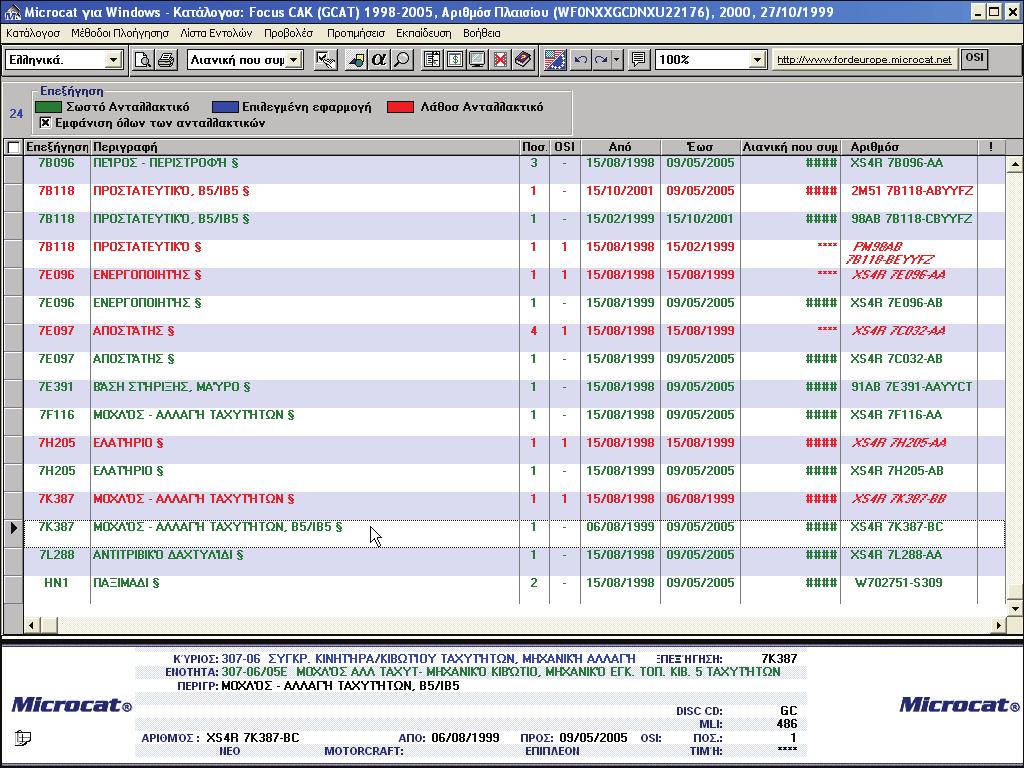Image resolution: width=1024 pixels, height=768 pixels.
Task: Click the red 'Λάθος Ανταλλακτικό' legend swatch
Action: point(400,107)
